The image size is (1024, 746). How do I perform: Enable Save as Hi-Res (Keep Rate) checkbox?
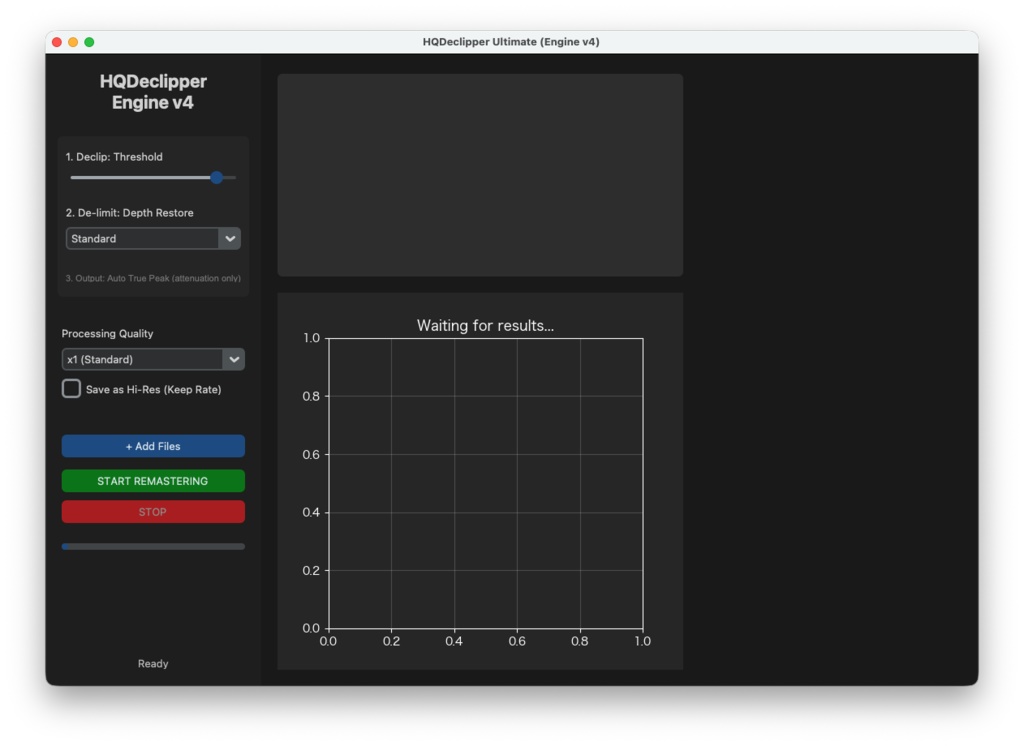tap(71, 389)
